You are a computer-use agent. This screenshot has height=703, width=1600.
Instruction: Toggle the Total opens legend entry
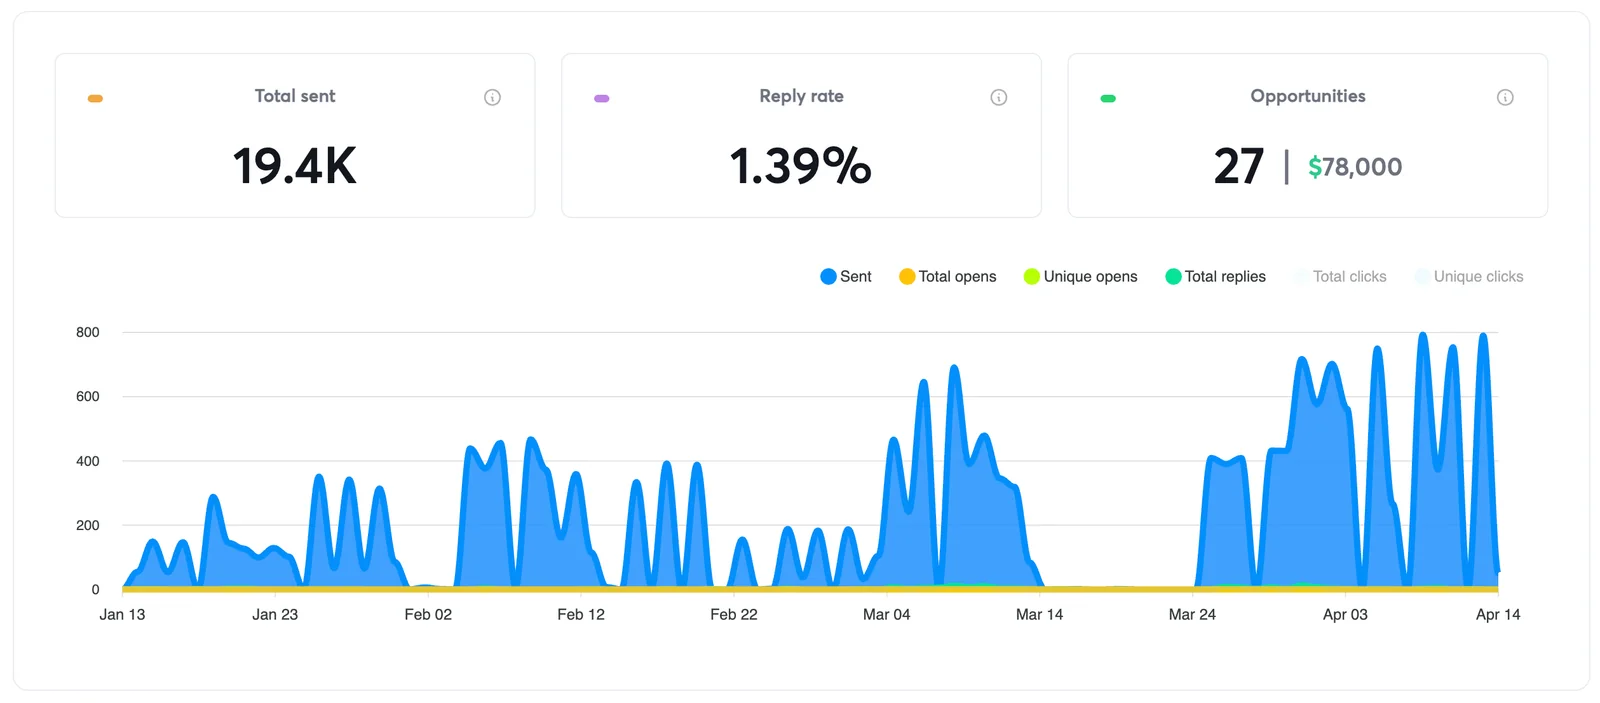tap(947, 277)
